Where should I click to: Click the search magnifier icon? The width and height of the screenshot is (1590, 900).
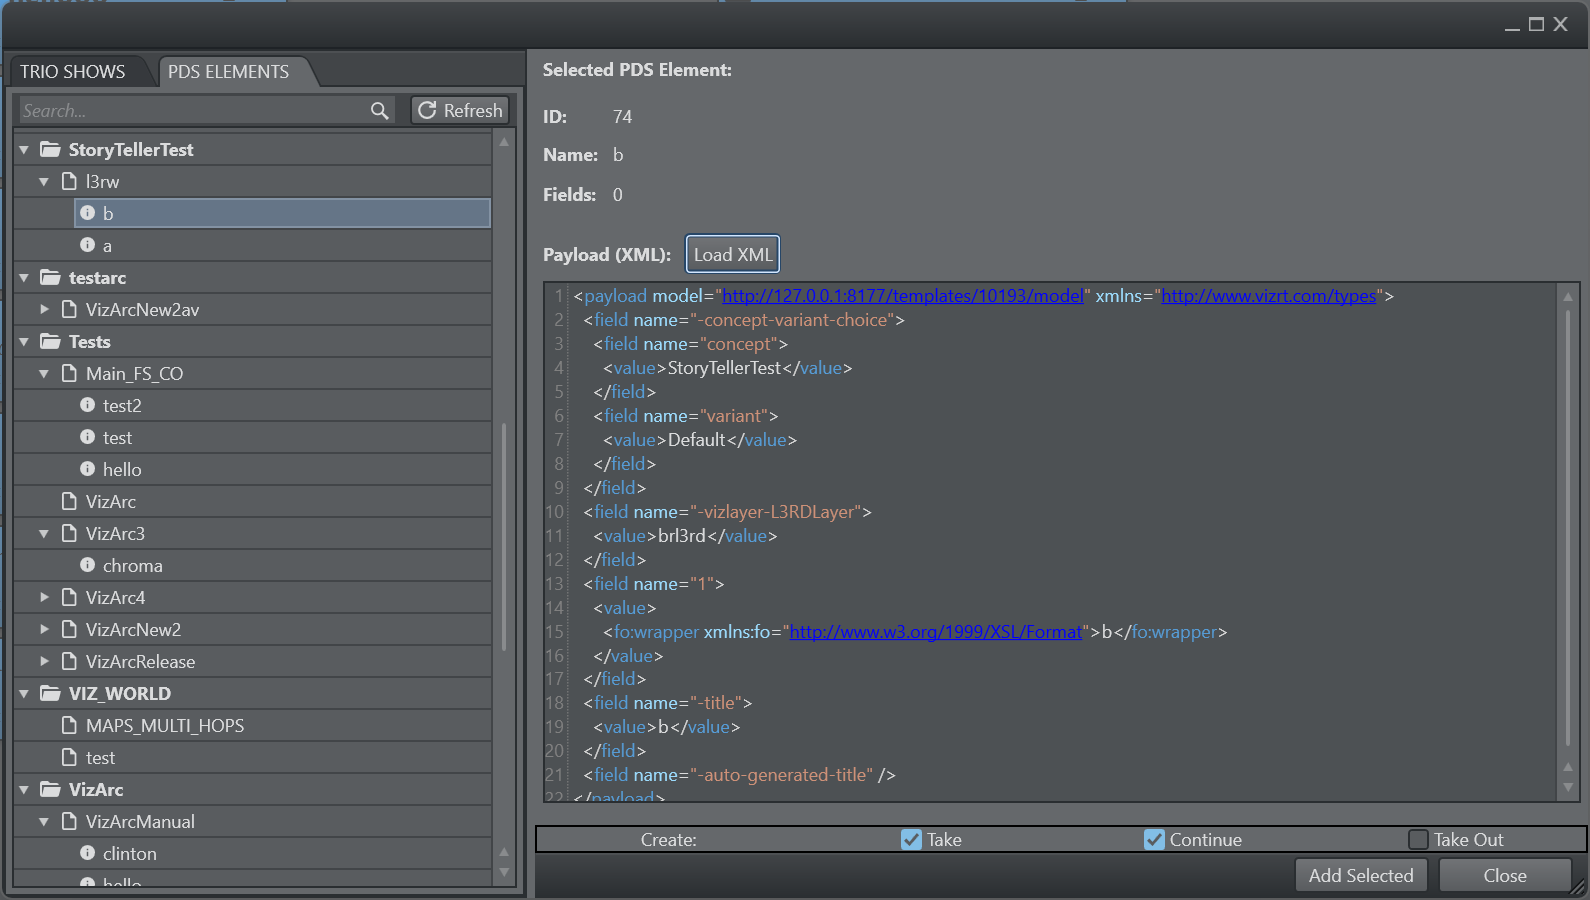379,111
